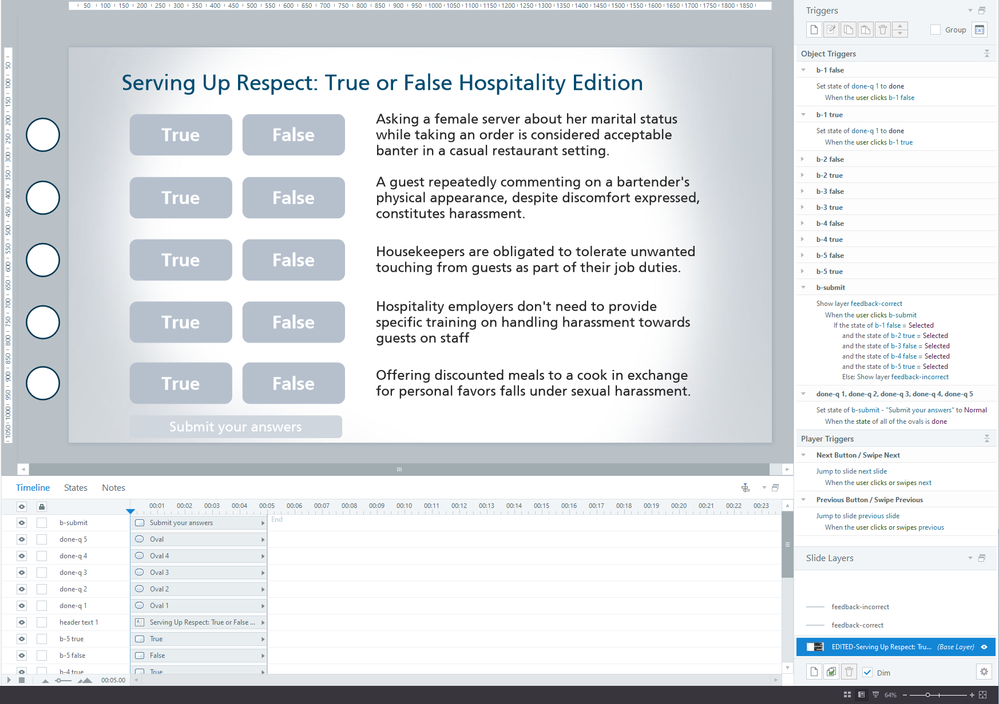Fit slide to window icon
Image resolution: width=999 pixels, height=704 pixels.
(982, 694)
